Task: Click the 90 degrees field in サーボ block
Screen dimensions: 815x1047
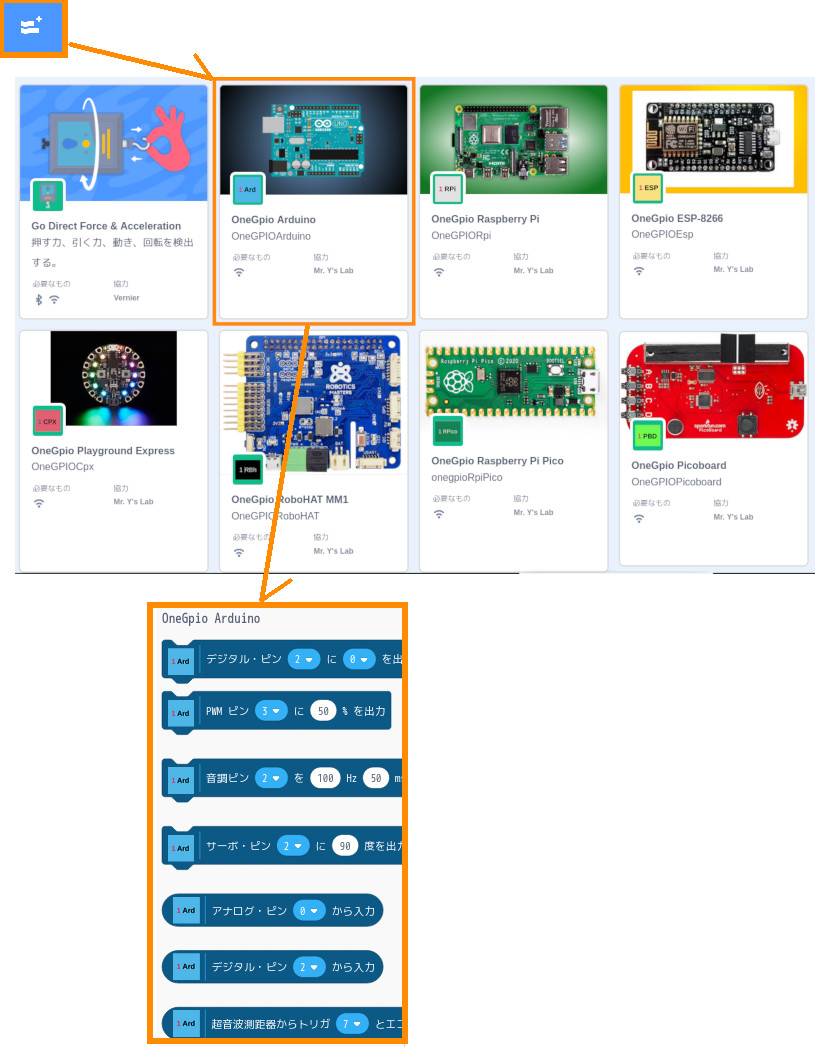Action: [345, 846]
